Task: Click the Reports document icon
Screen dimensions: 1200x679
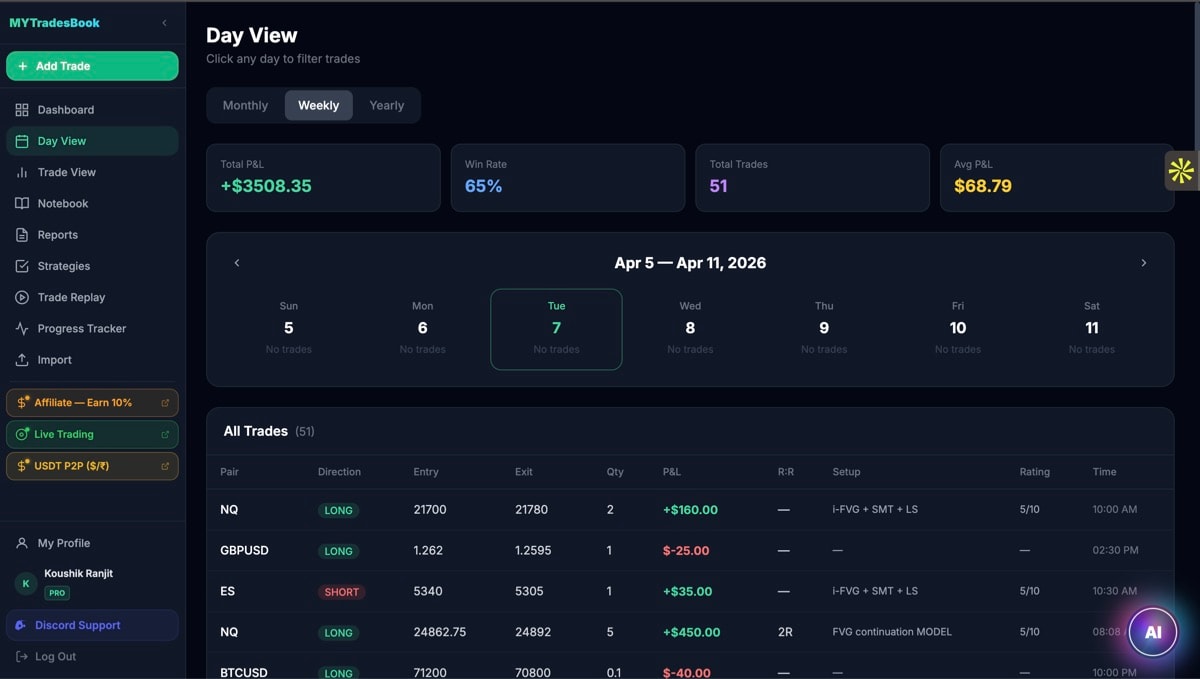Action: coord(22,235)
